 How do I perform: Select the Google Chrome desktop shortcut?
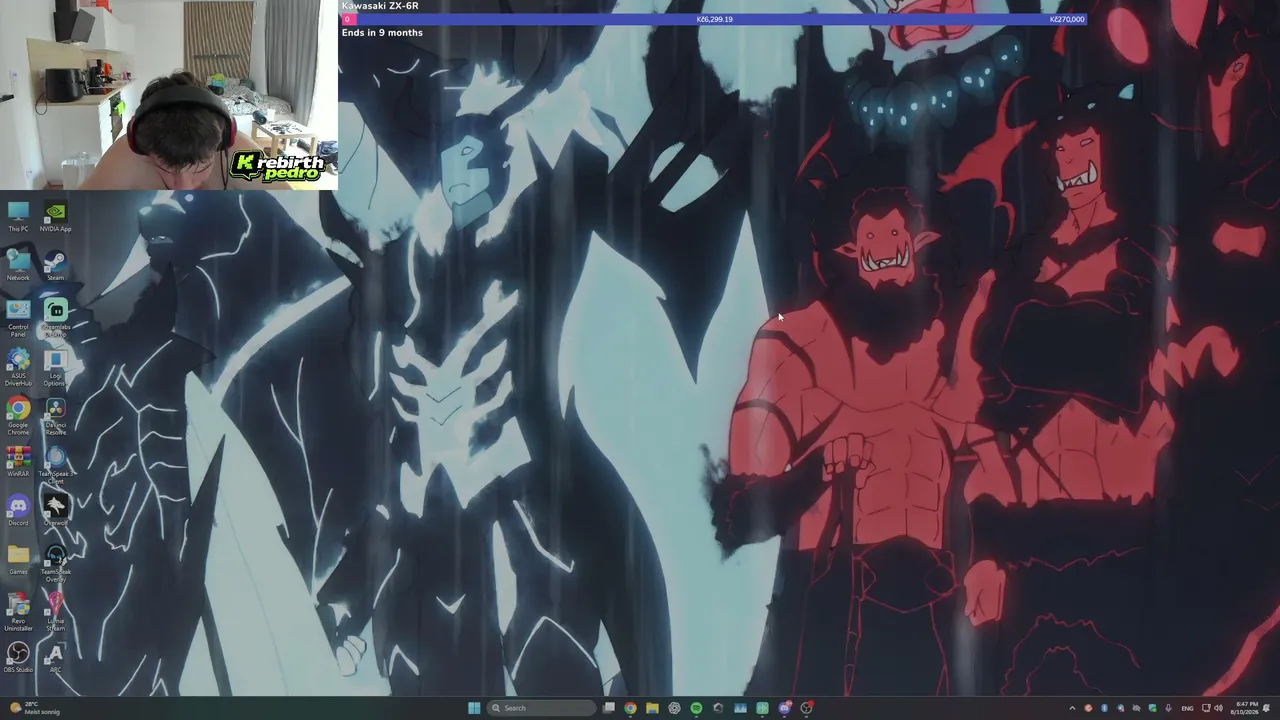[18, 416]
